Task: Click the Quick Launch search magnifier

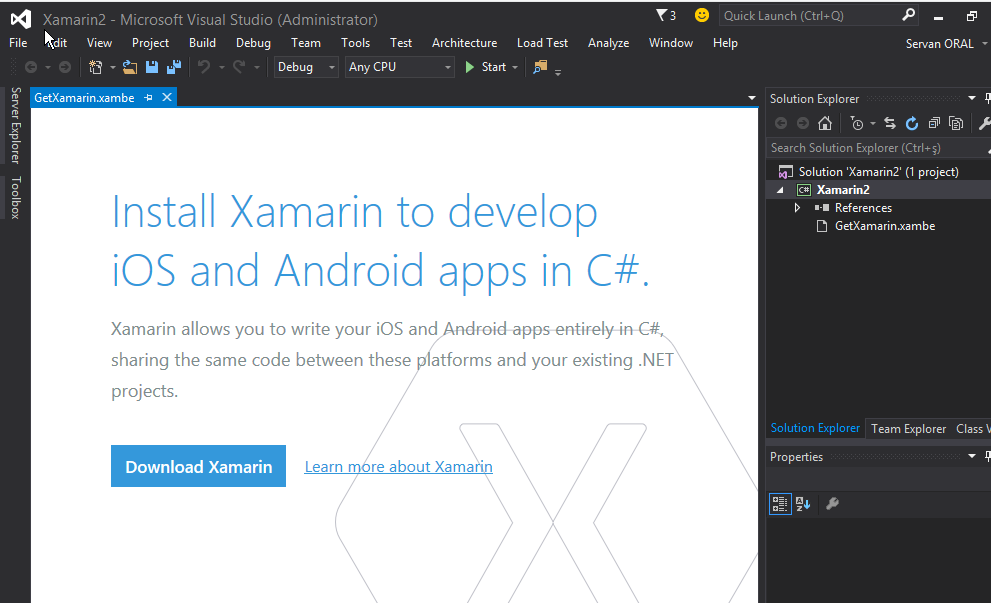Action: click(x=908, y=15)
